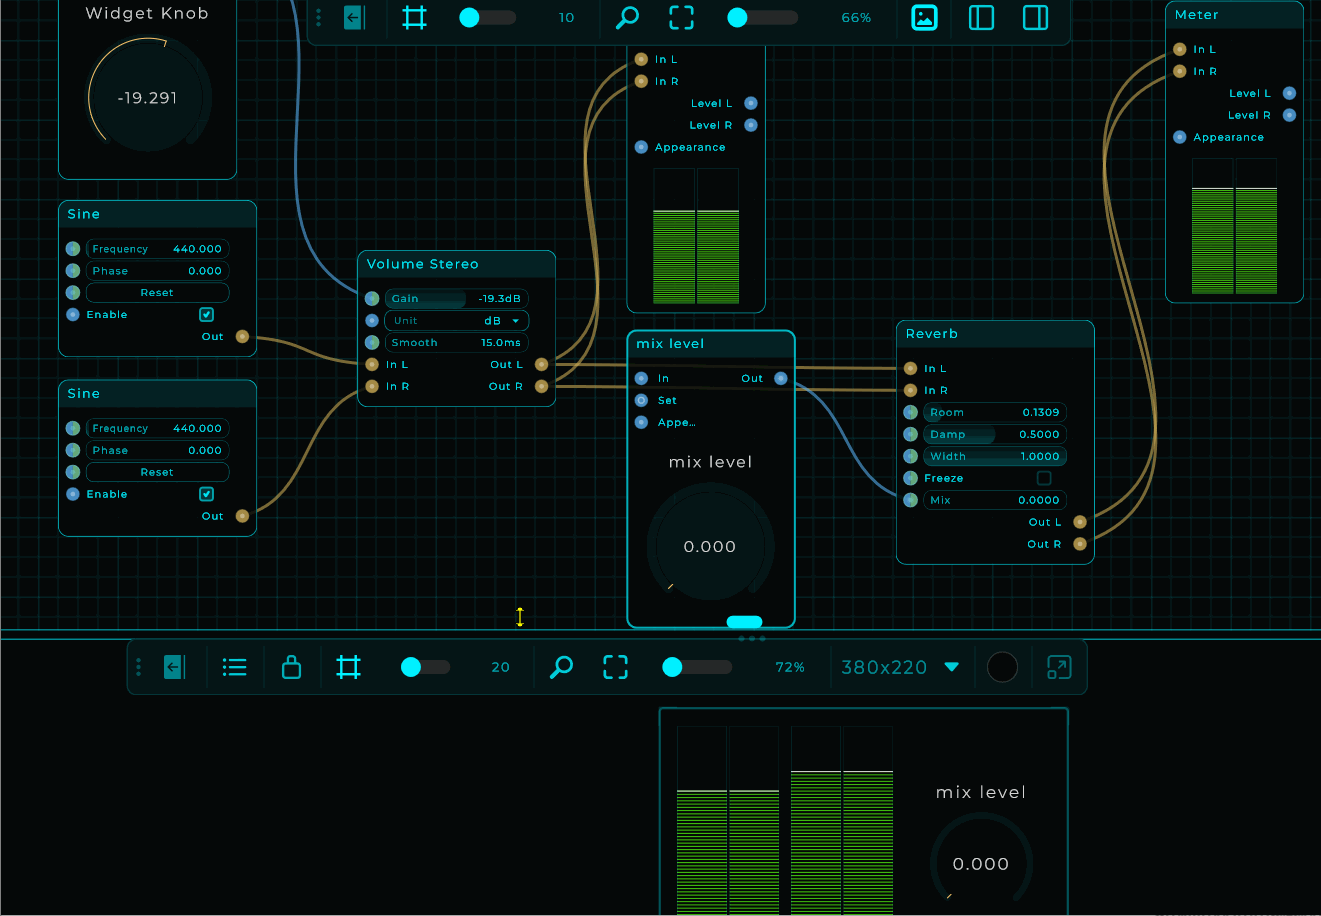Image resolution: width=1321 pixels, height=916 pixels.
Task: Click fit-to-view brackets icon in the top toolbar
Action: click(x=681, y=17)
